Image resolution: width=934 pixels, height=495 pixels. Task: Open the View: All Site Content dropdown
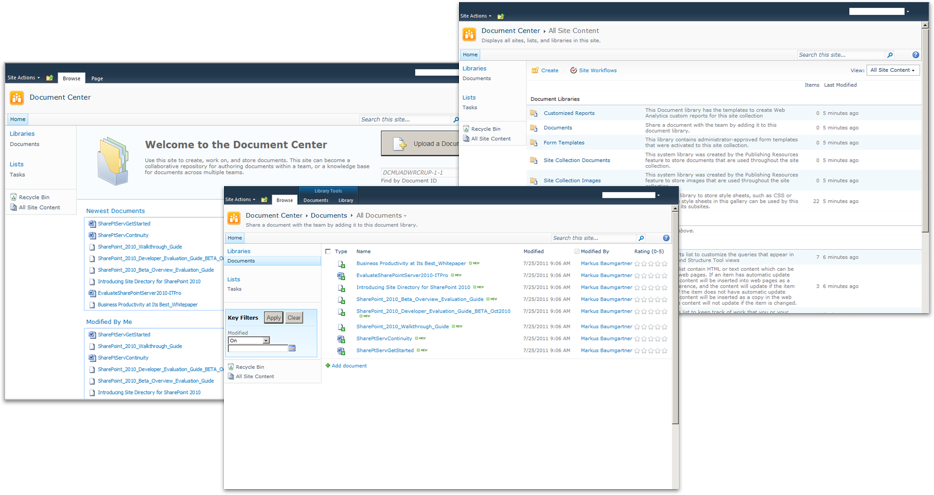pyautogui.click(x=892, y=70)
